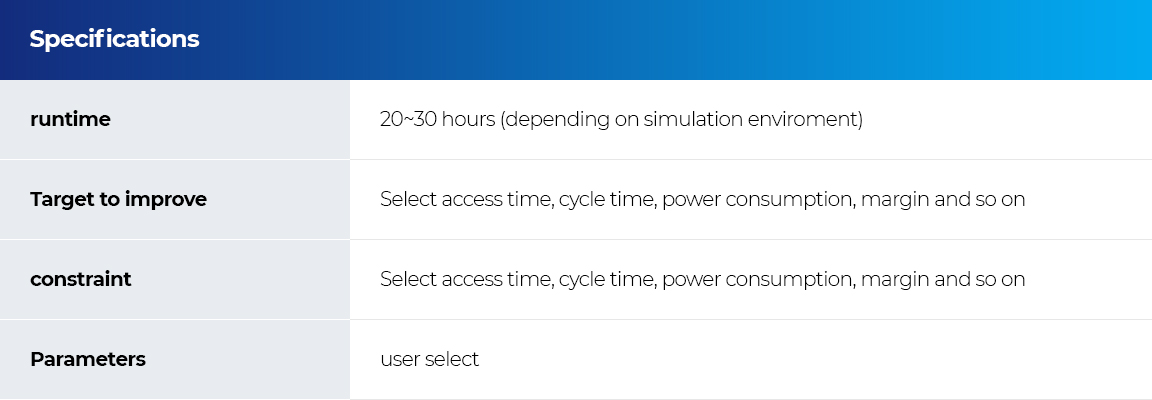The width and height of the screenshot is (1152, 400).
Task: Click the word 'Select' in constraint row
Action: (x=408, y=279)
